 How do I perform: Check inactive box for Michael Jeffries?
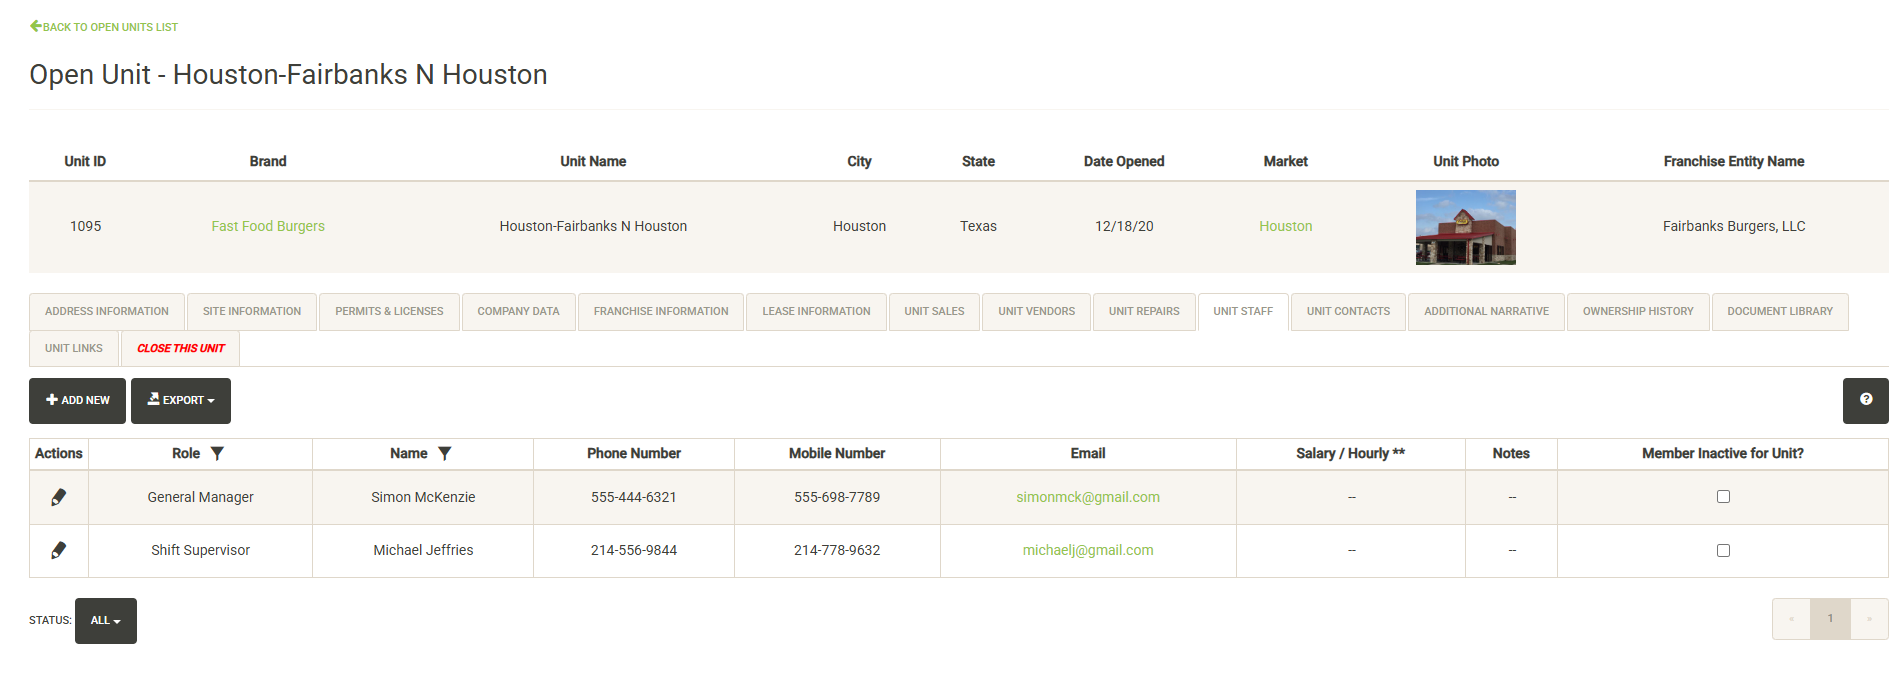click(1723, 550)
